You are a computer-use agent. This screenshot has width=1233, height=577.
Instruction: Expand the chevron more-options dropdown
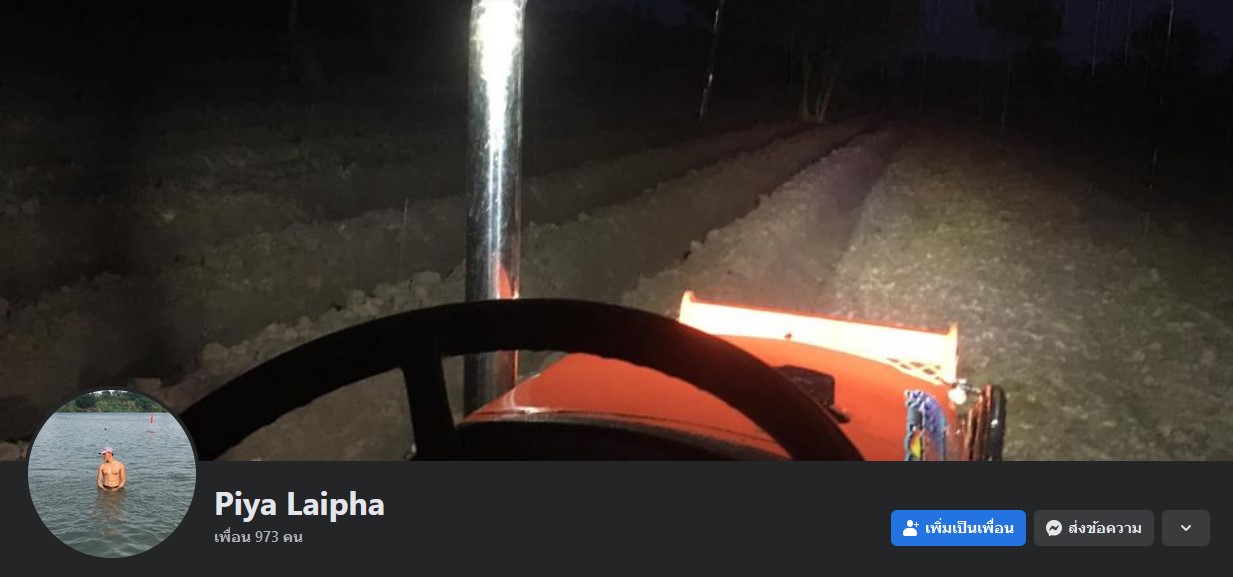(x=1186, y=528)
